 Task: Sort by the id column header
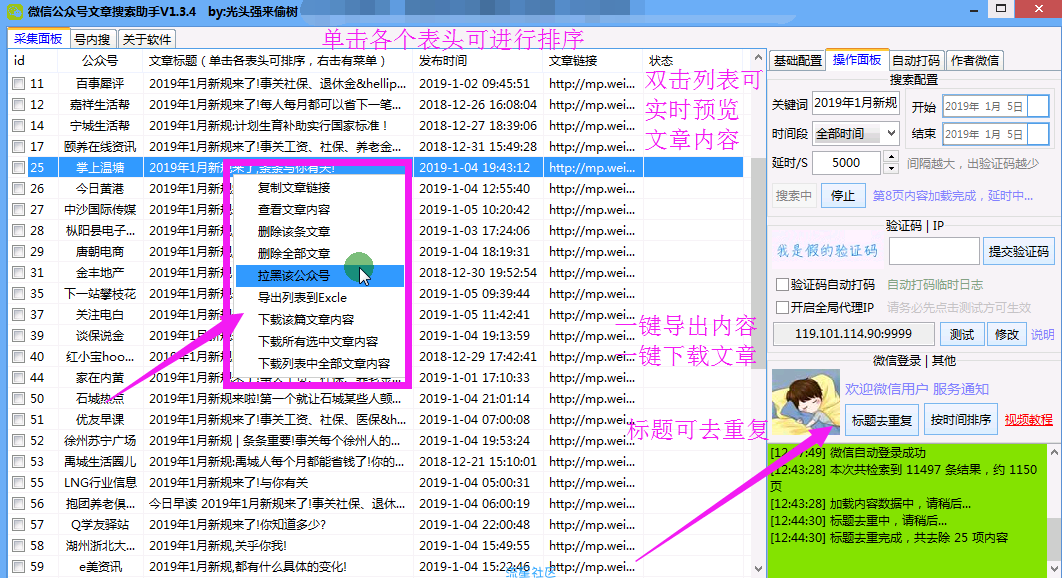[33, 61]
